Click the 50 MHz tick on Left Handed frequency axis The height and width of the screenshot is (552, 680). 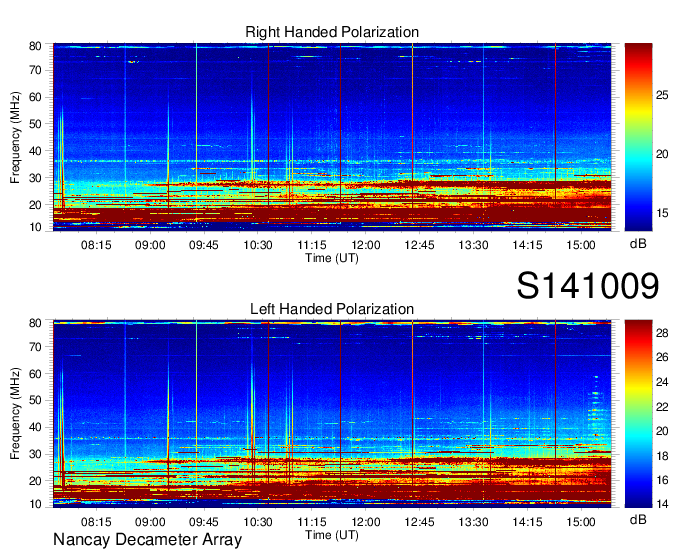tap(35, 400)
